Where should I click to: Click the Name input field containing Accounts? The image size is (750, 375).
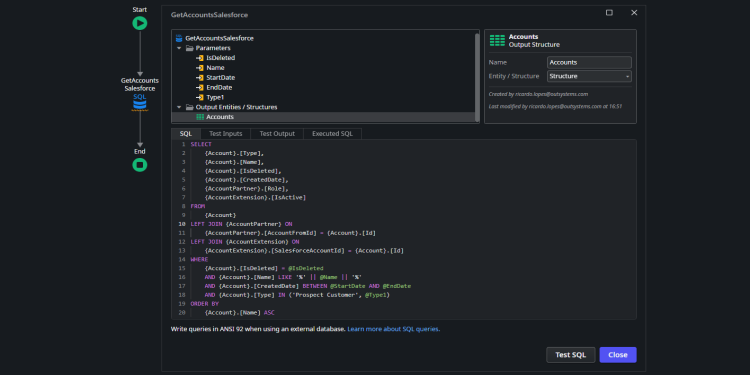click(x=589, y=62)
